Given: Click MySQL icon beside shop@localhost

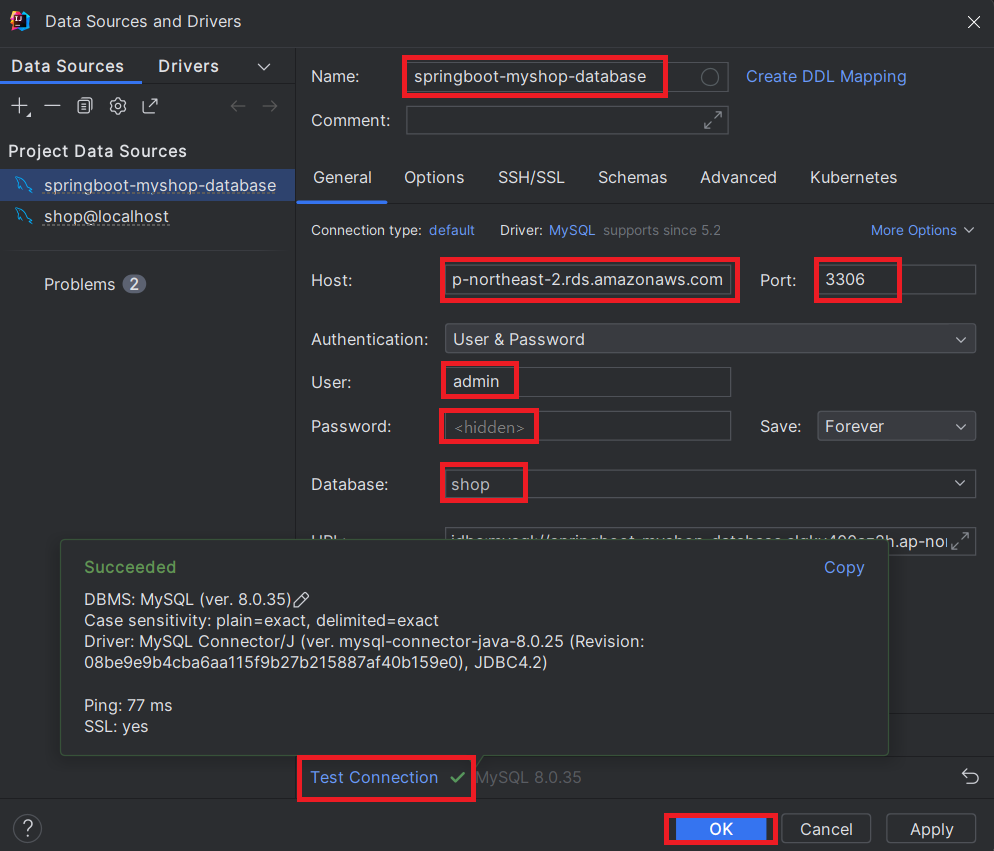Looking at the screenshot, I should pyautogui.click(x=24, y=216).
